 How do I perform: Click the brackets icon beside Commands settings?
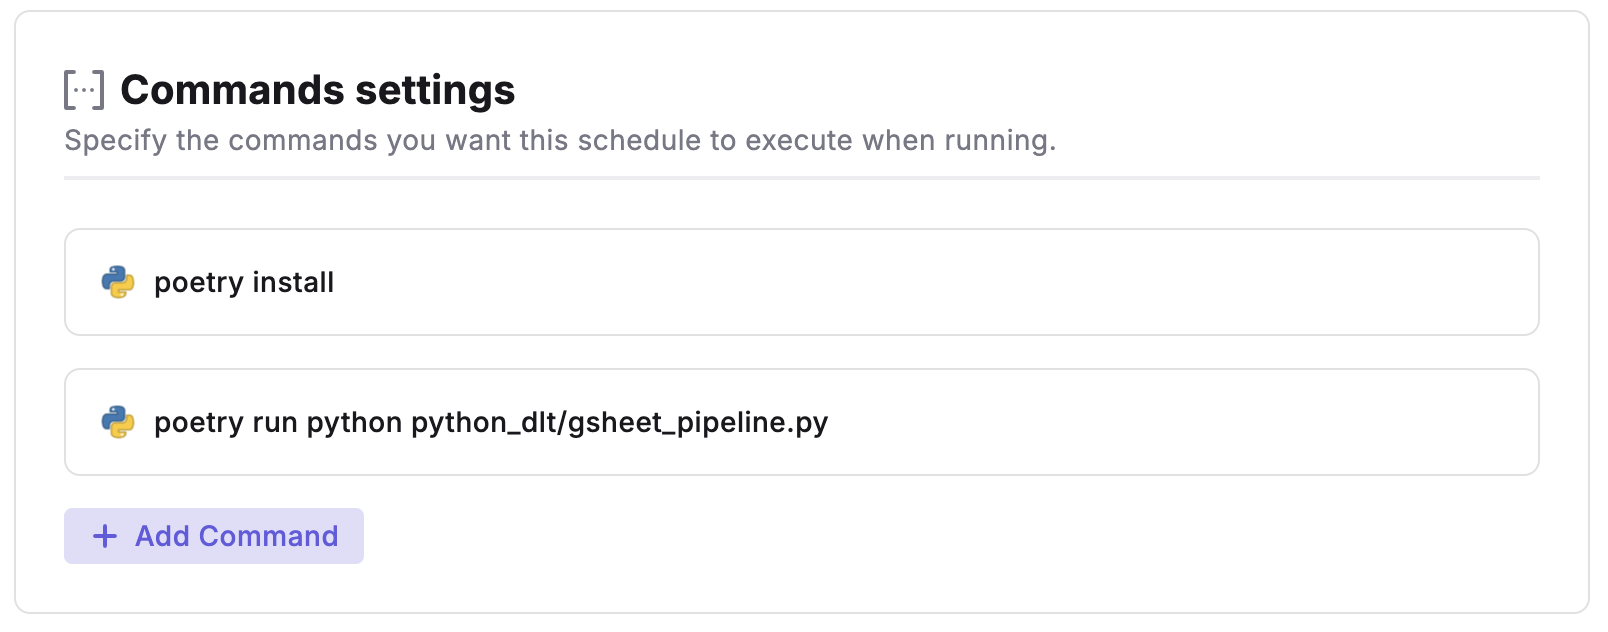pyautogui.click(x=84, y=90)
